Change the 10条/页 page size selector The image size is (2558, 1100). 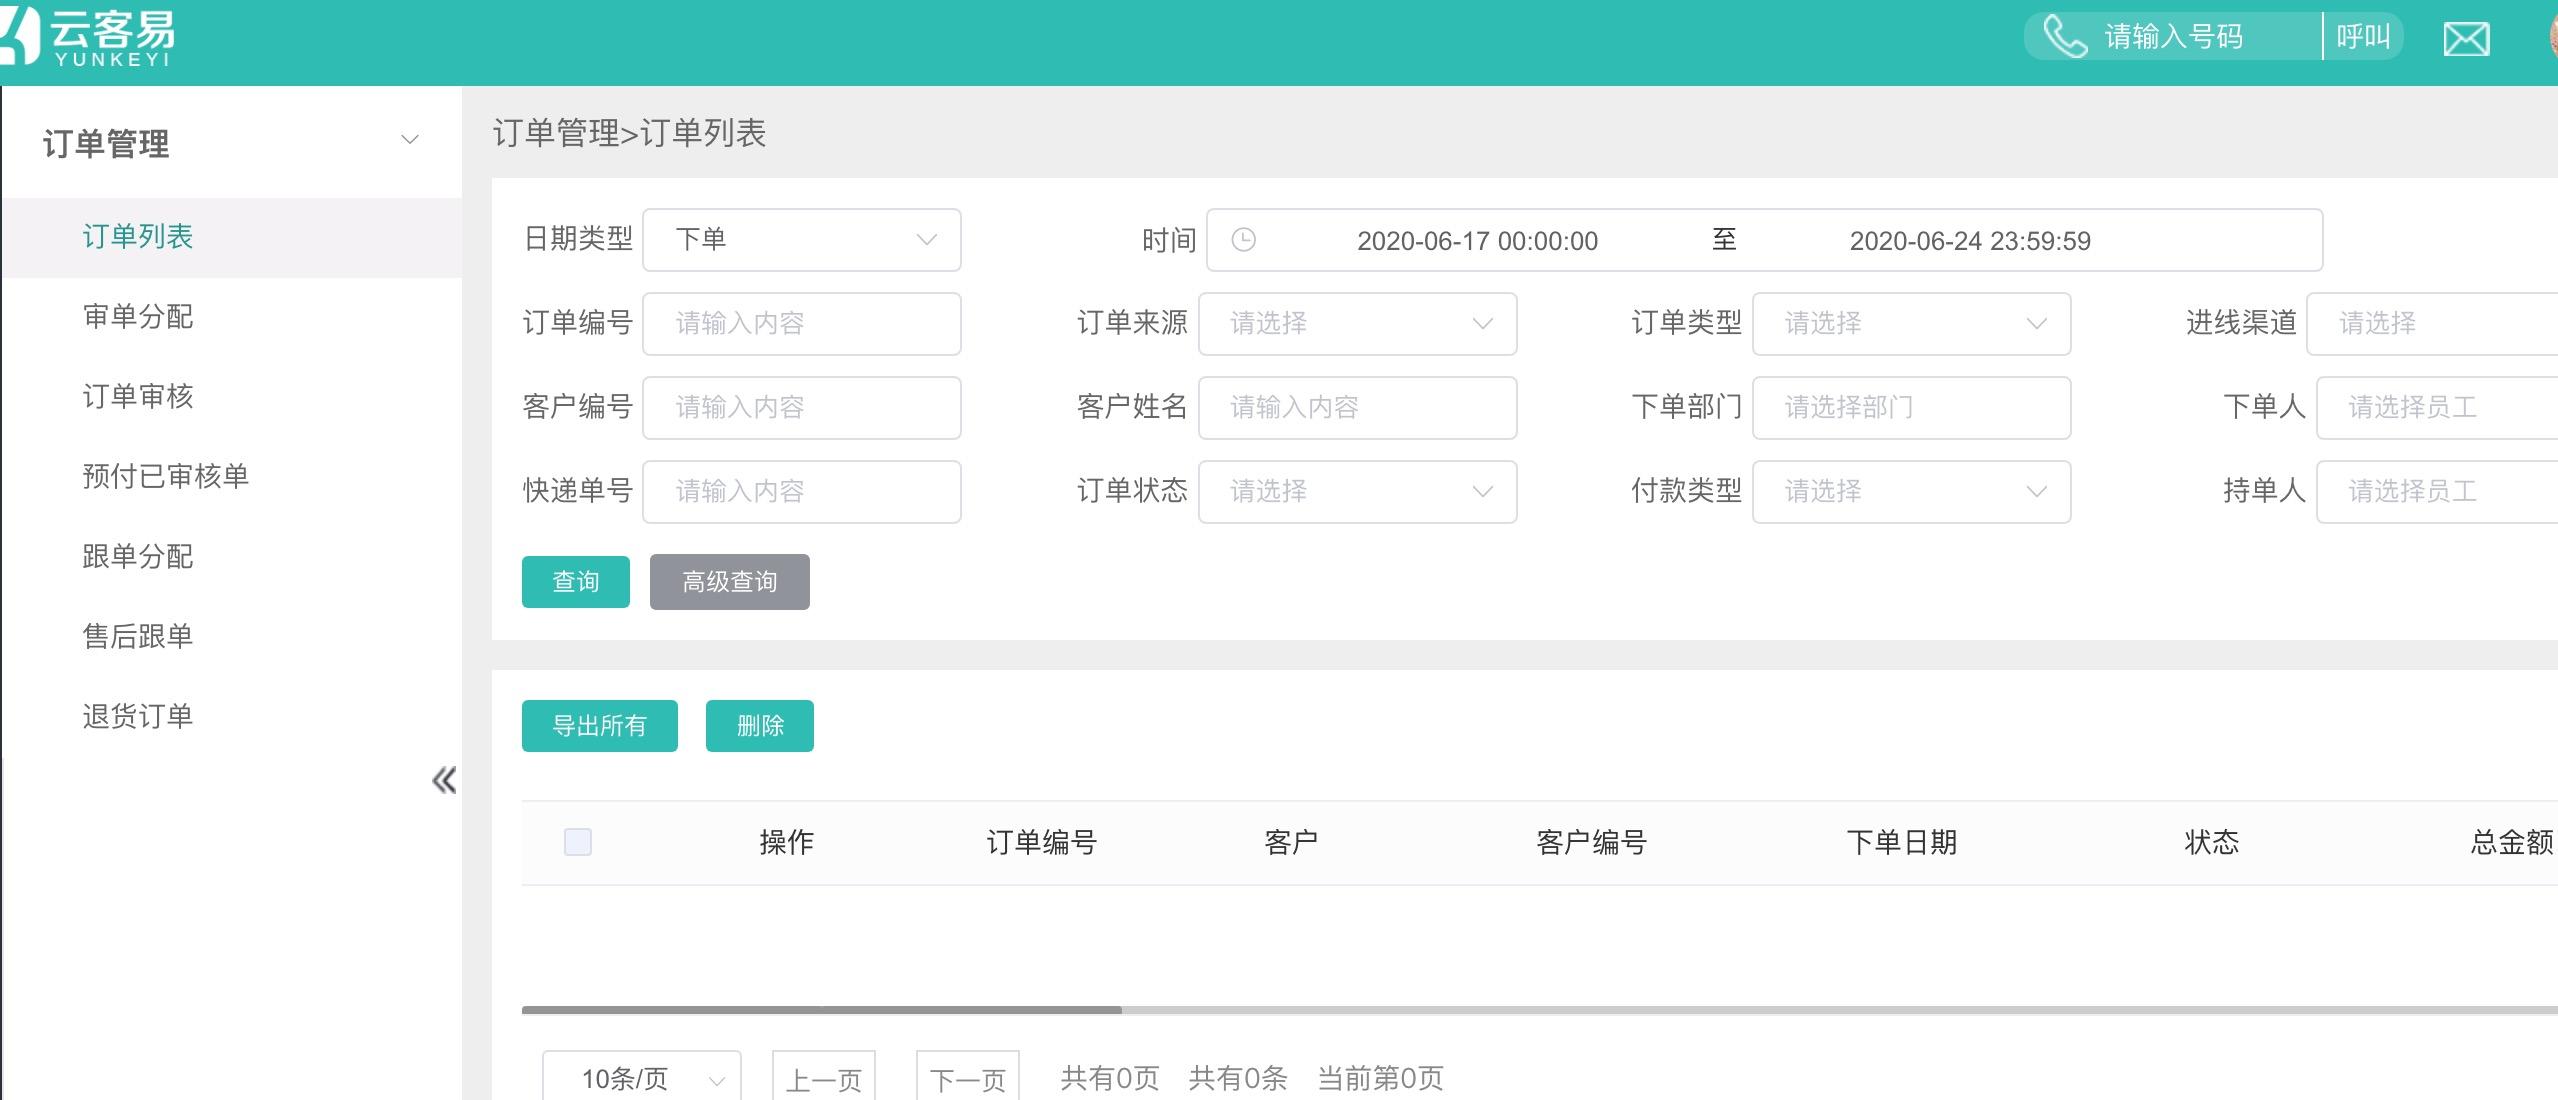642,1078
